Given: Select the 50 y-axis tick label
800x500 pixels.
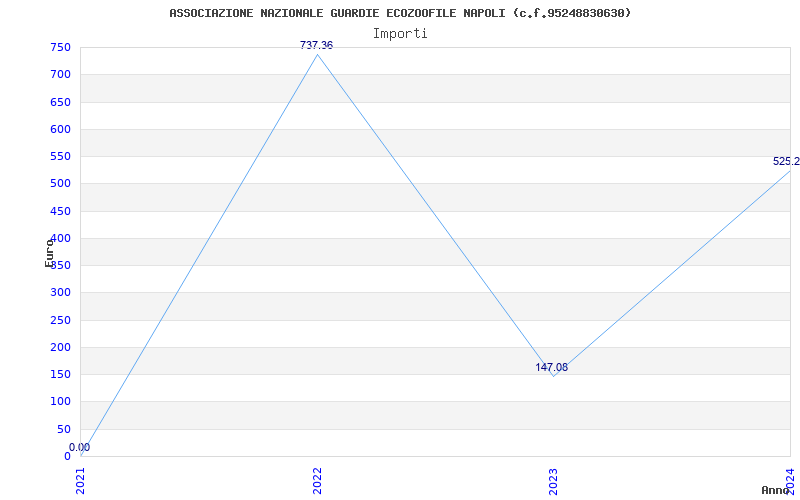Looking at the screenshot, I should pos(63,429).
